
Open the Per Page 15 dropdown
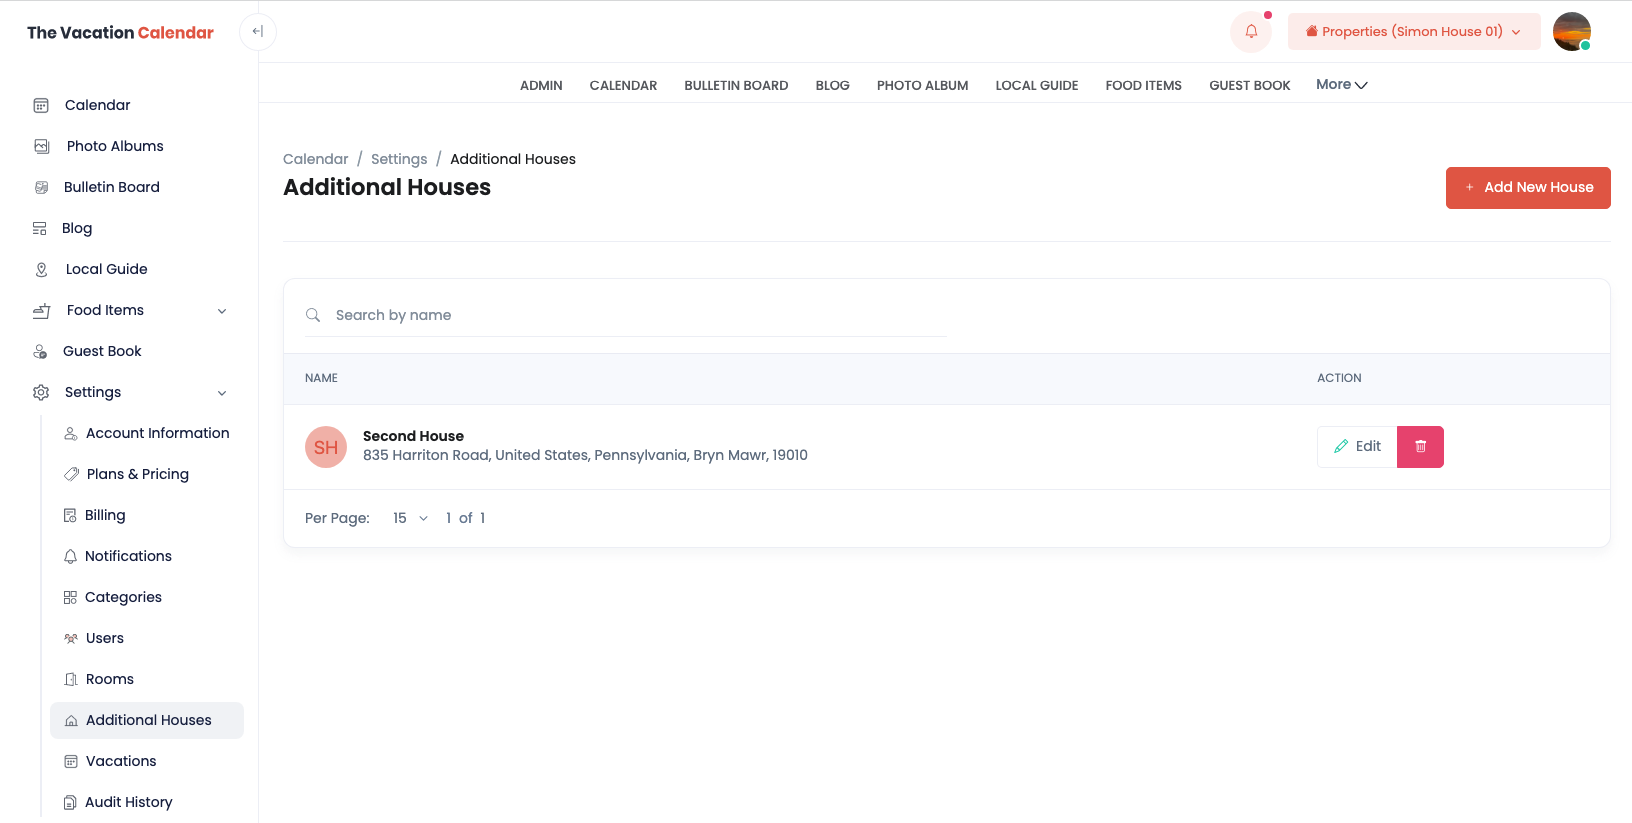click(410, 518)
